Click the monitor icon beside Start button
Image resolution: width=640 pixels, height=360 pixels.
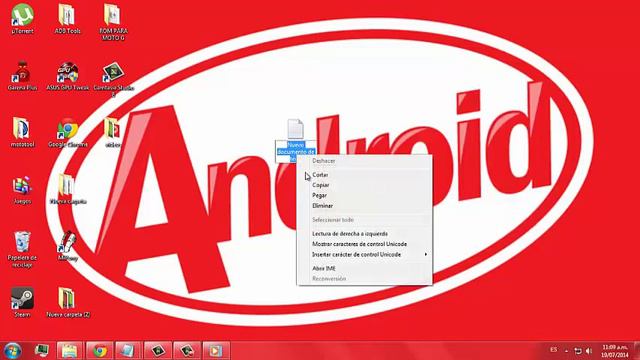tap(42, 350)
